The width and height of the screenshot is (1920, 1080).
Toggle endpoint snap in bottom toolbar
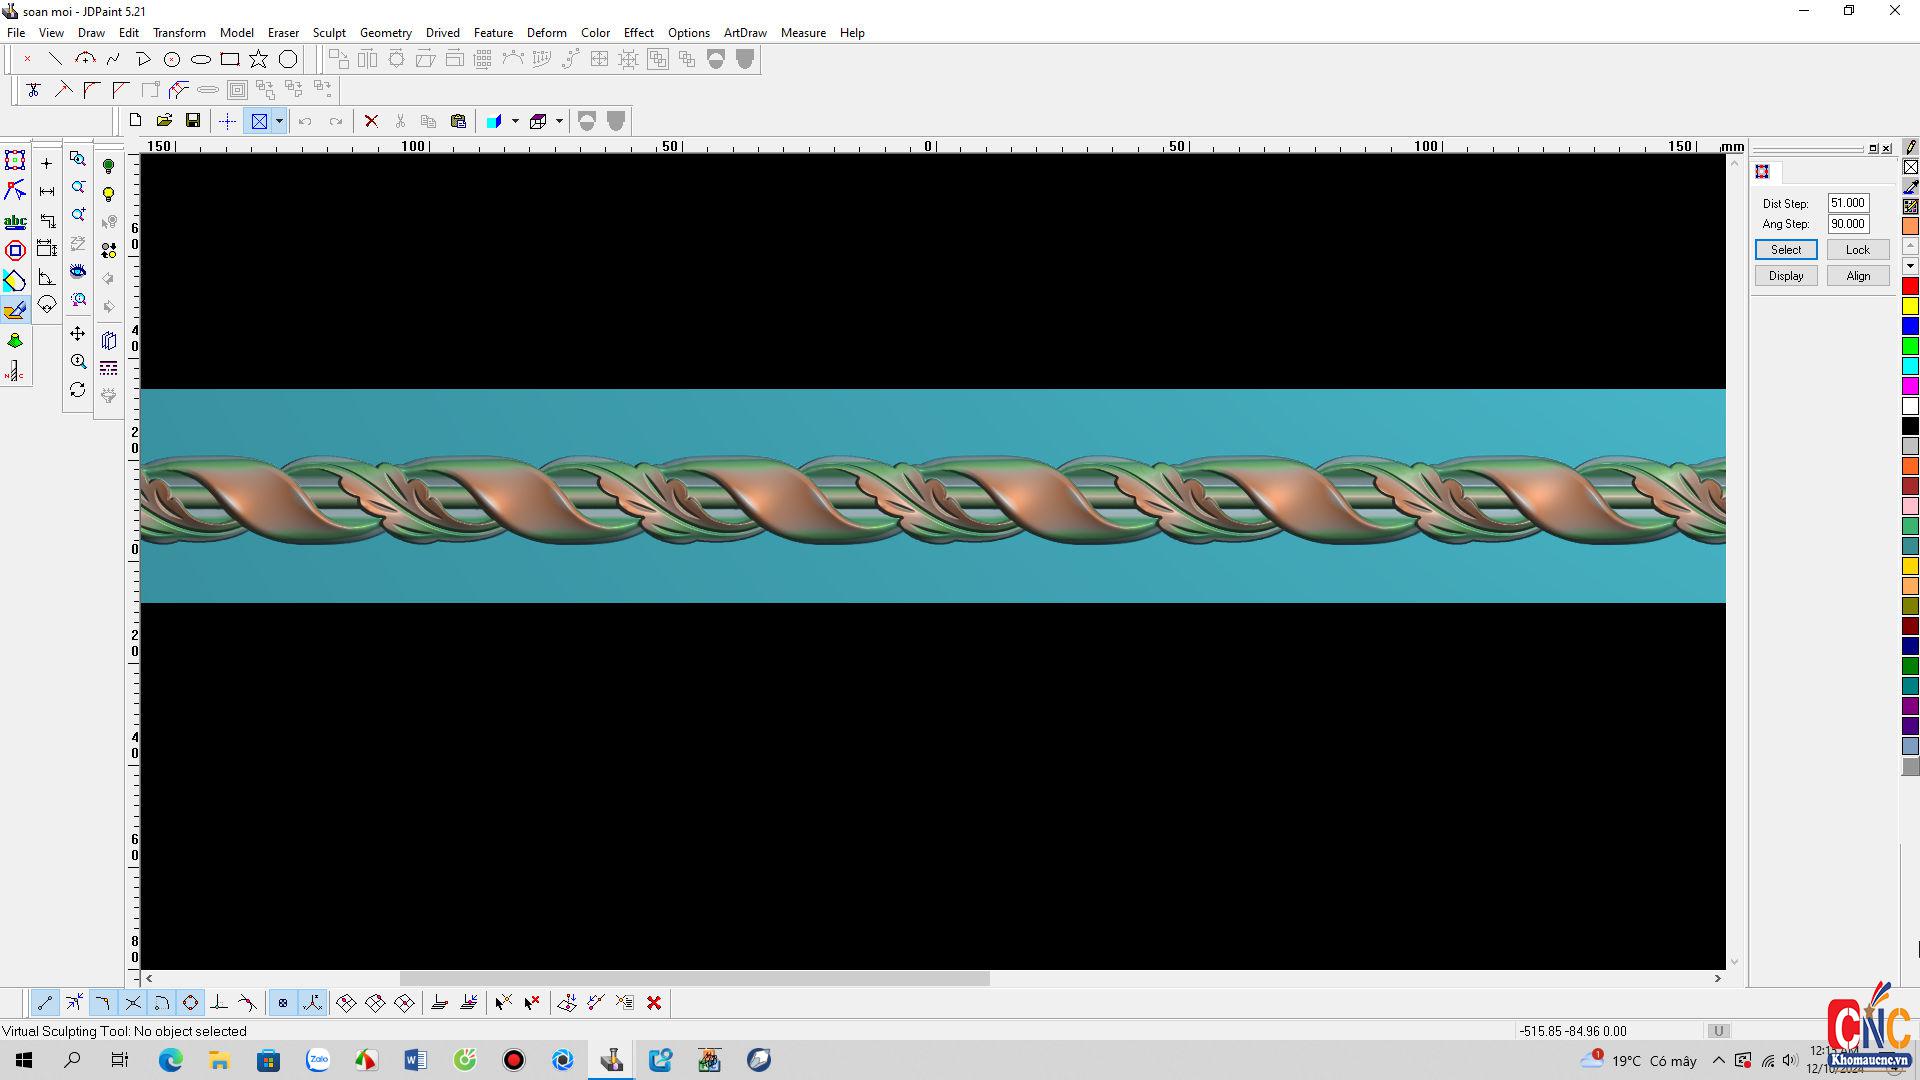[45, 1003]
